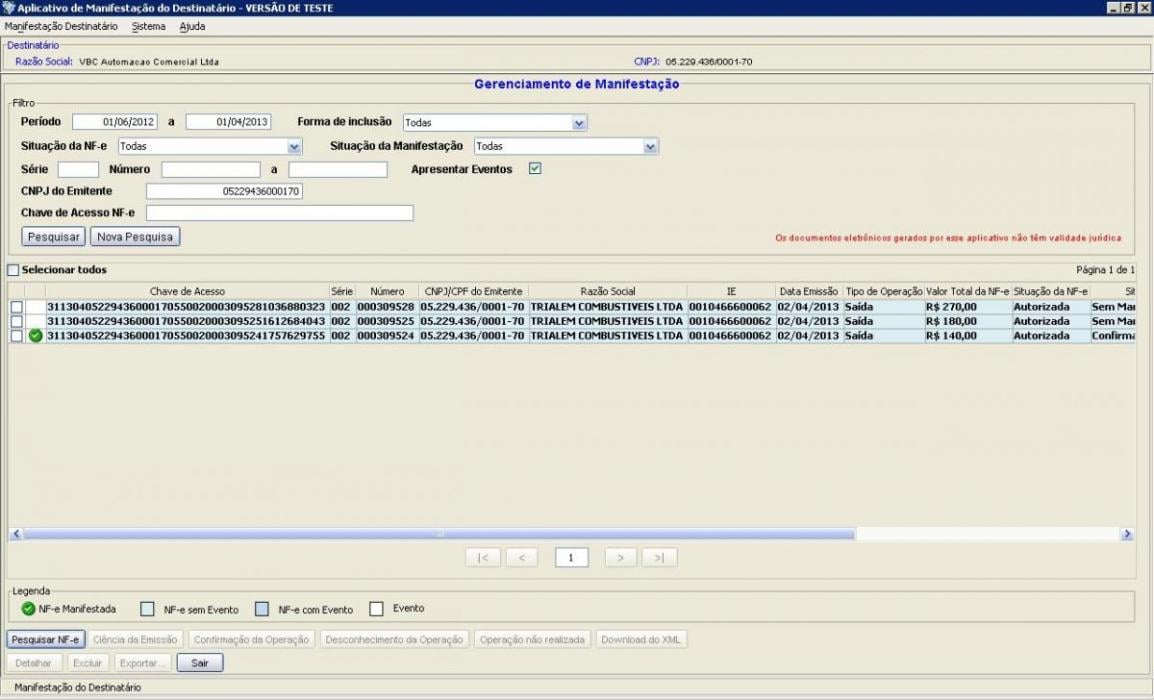The height and width of the screenshot is (700, 1154).
Task: Click the Período start date field
Action: tap(115, 122)
